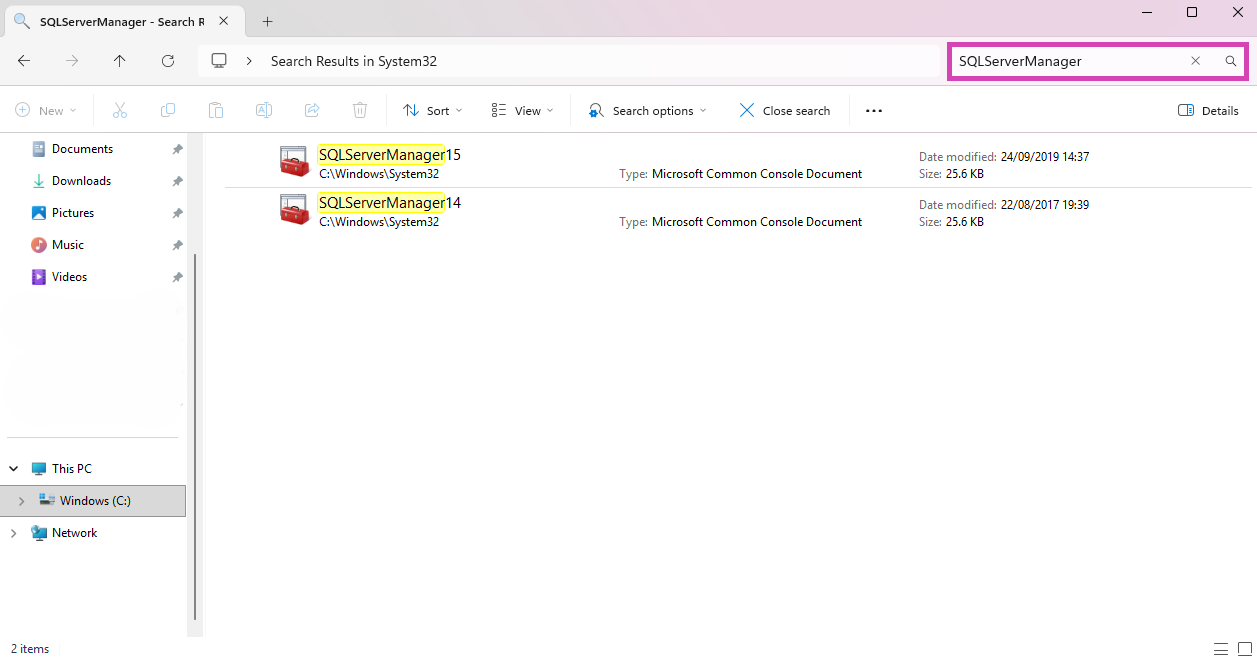Open Documents in the sidebar
The height and width of the screenshot is (658, 1257).
pos(82,149)
